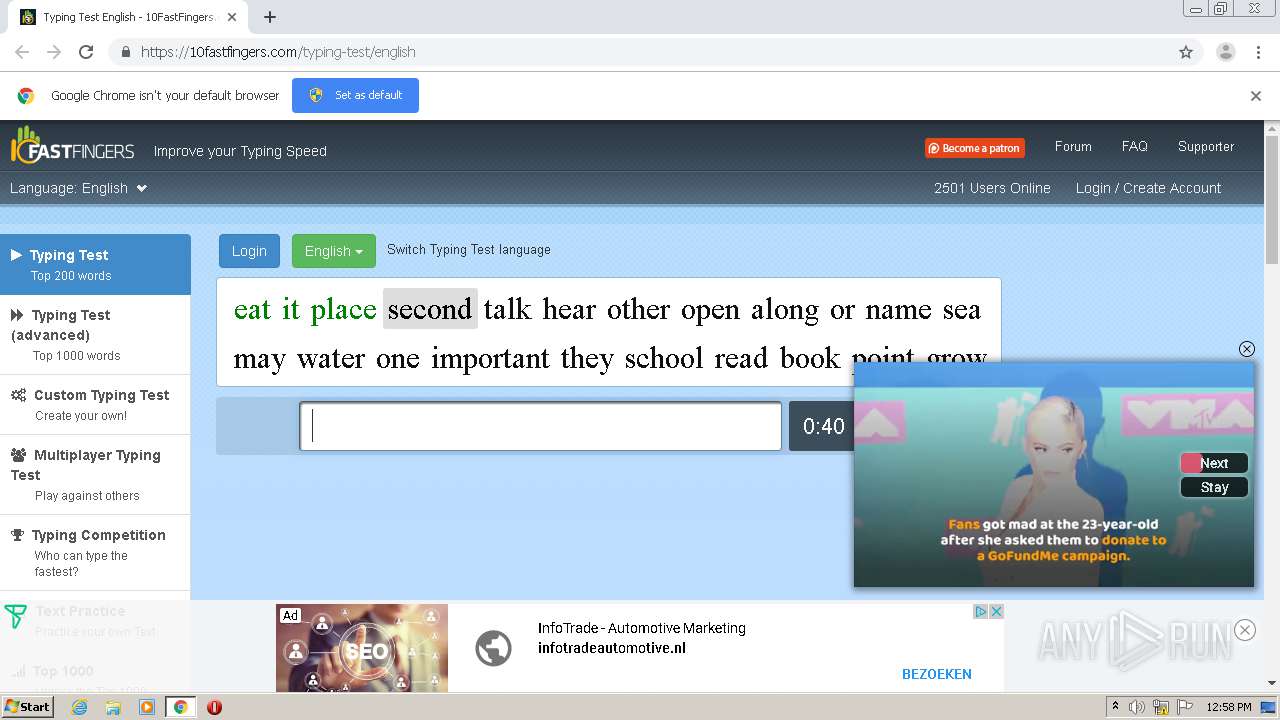Viewport: 1280px width, 720px height.
Task: Reload the page with the refresh icon
Action: coord(86,52)
